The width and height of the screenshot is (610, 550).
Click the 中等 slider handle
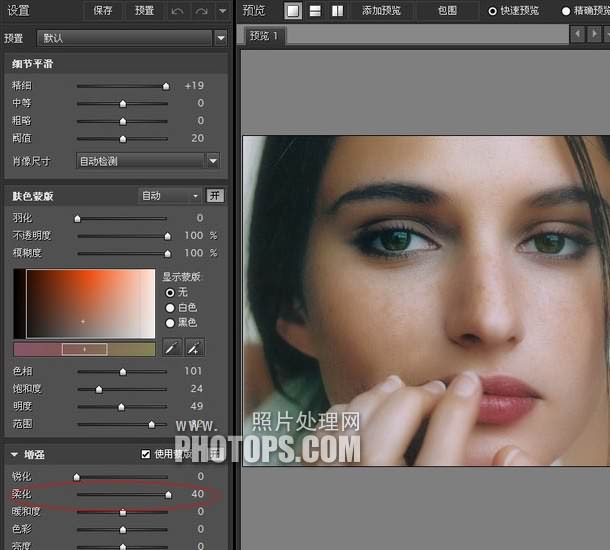tap(123, 103)
